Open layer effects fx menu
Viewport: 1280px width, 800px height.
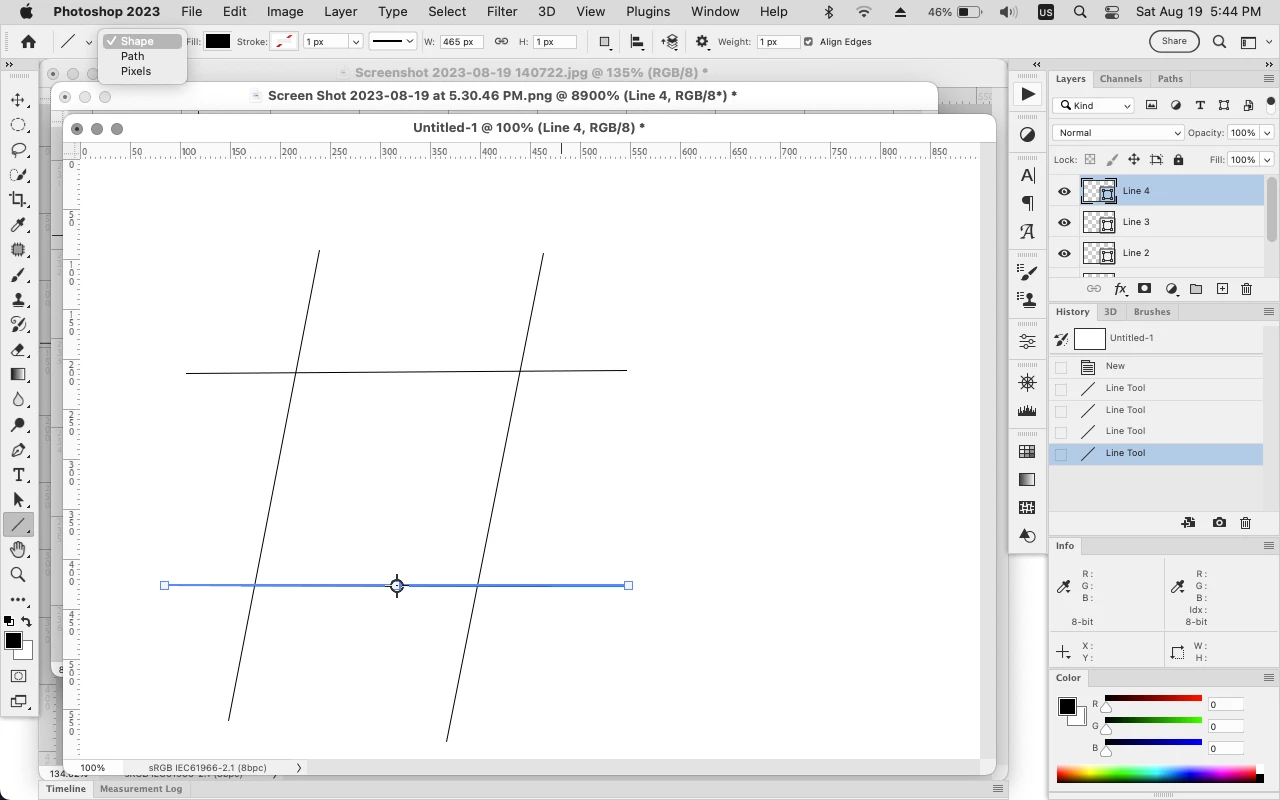[1120, 289]
